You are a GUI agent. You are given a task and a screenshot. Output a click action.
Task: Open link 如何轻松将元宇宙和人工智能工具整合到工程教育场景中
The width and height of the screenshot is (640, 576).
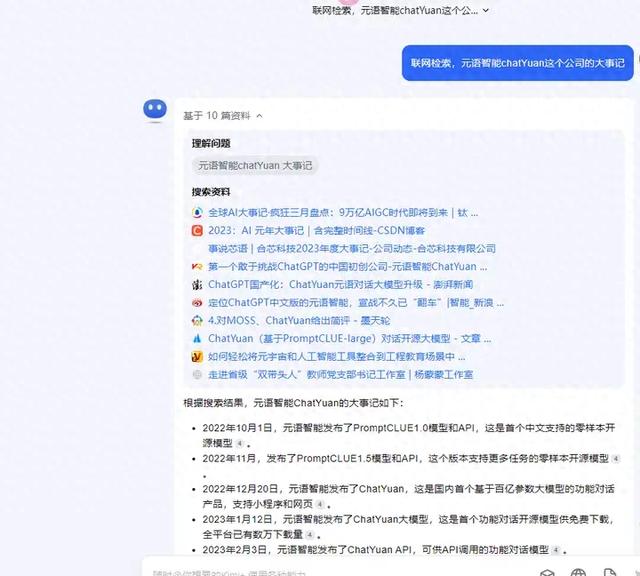click(336, 356)
